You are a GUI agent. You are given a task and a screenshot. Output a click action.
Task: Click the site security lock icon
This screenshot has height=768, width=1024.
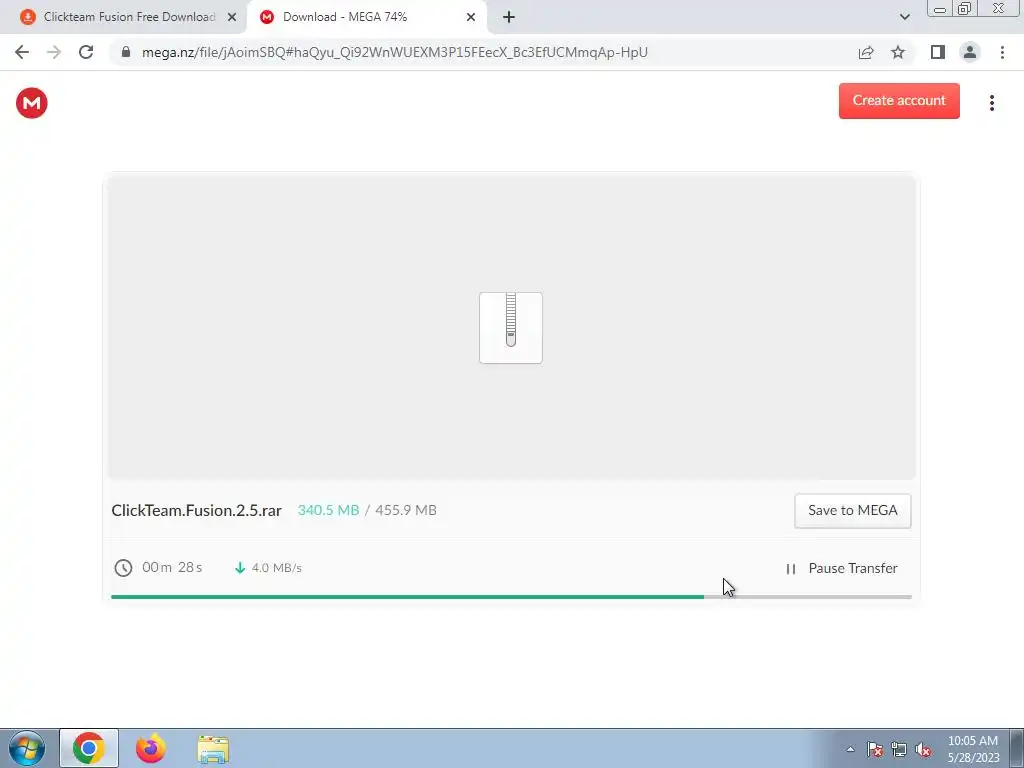coord(126,52)
